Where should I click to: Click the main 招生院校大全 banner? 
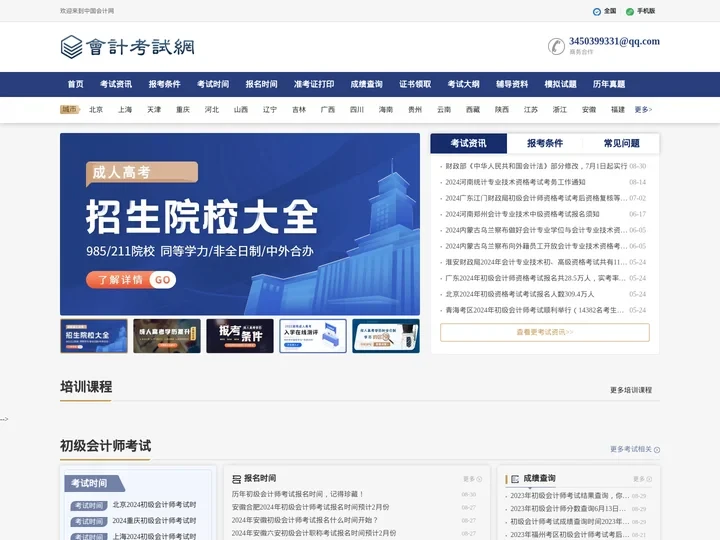coord(240,224)
